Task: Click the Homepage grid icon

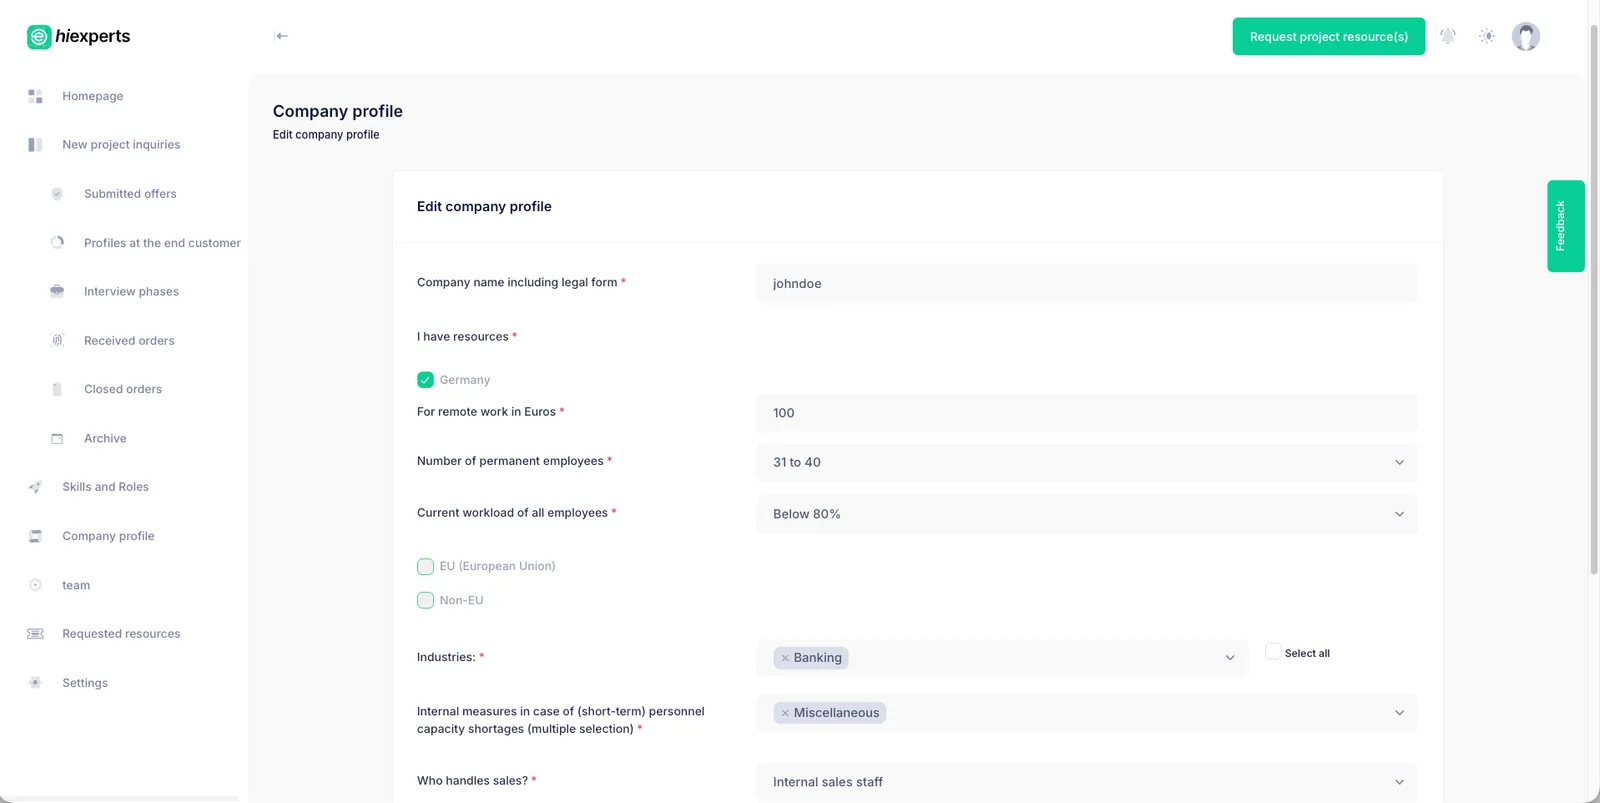Action: [35, 96]
